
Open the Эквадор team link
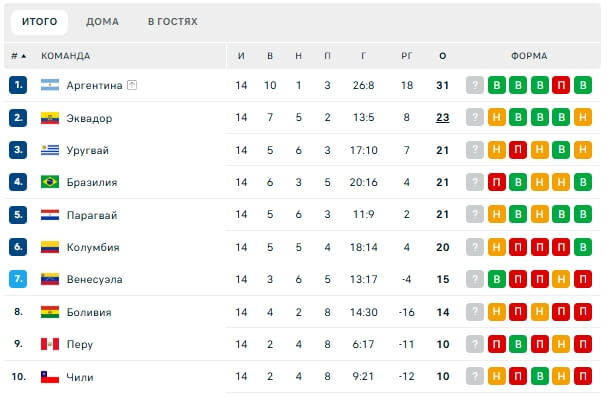coord(89,118)
